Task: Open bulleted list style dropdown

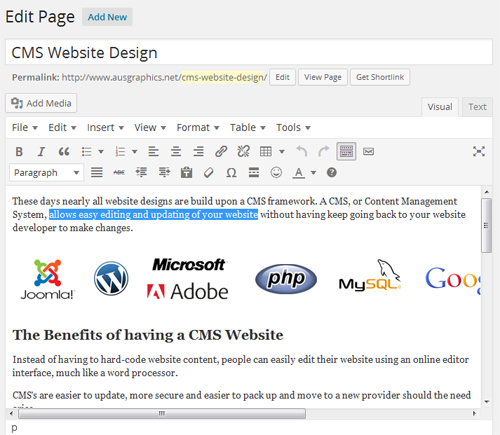Action: point(101,152)
